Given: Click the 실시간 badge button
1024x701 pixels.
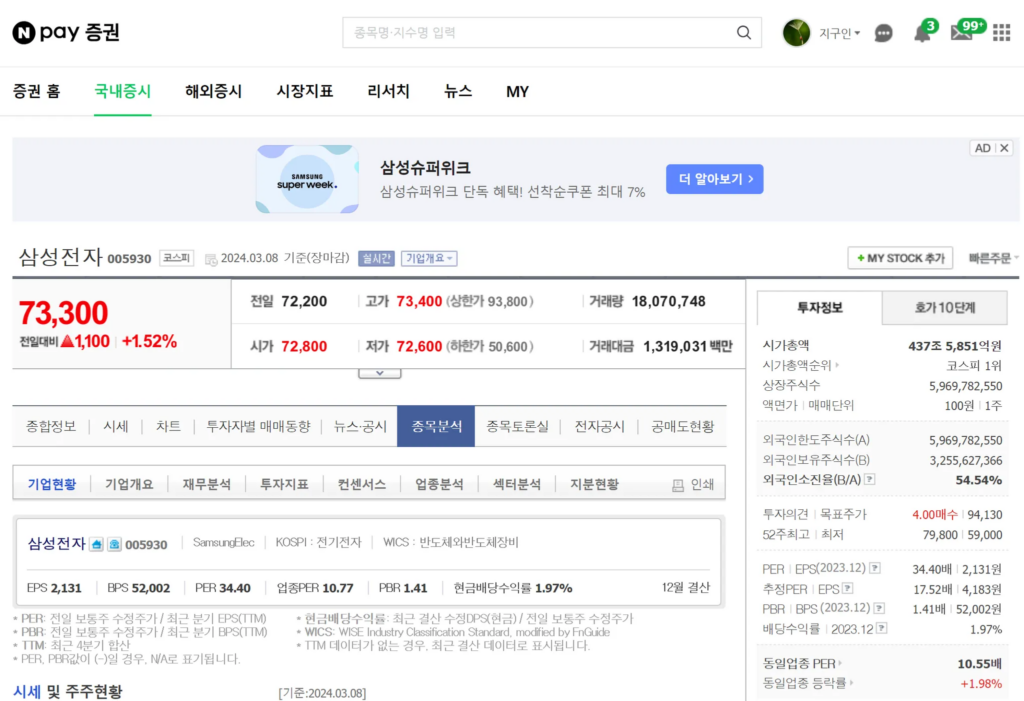Looking at the screenshot, I should click(376, 259).
